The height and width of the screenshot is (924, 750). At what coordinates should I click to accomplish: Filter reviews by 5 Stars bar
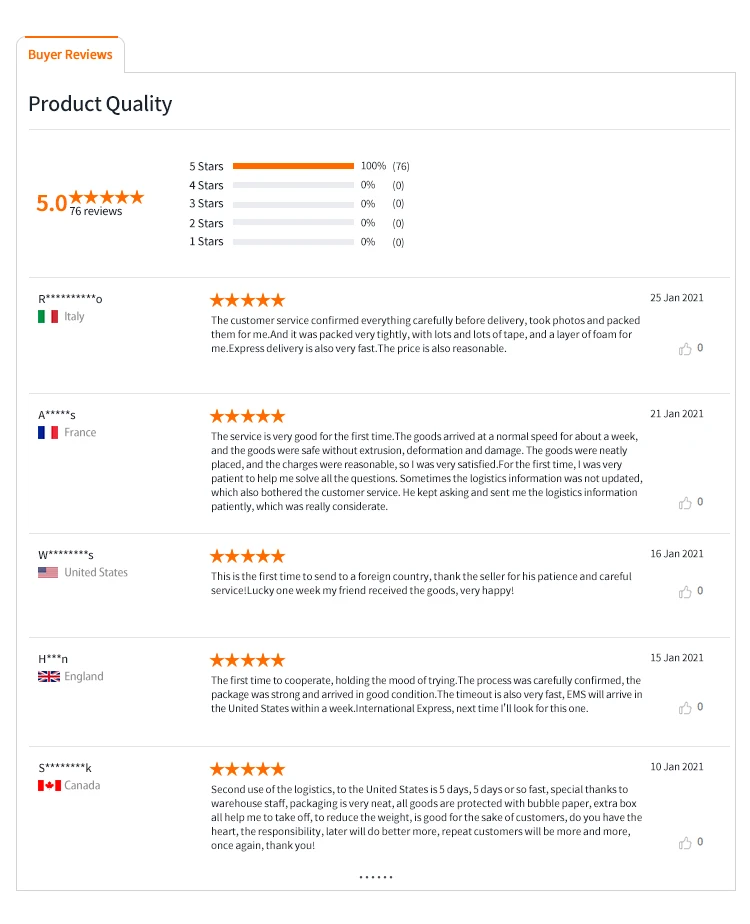coord(293,166)
